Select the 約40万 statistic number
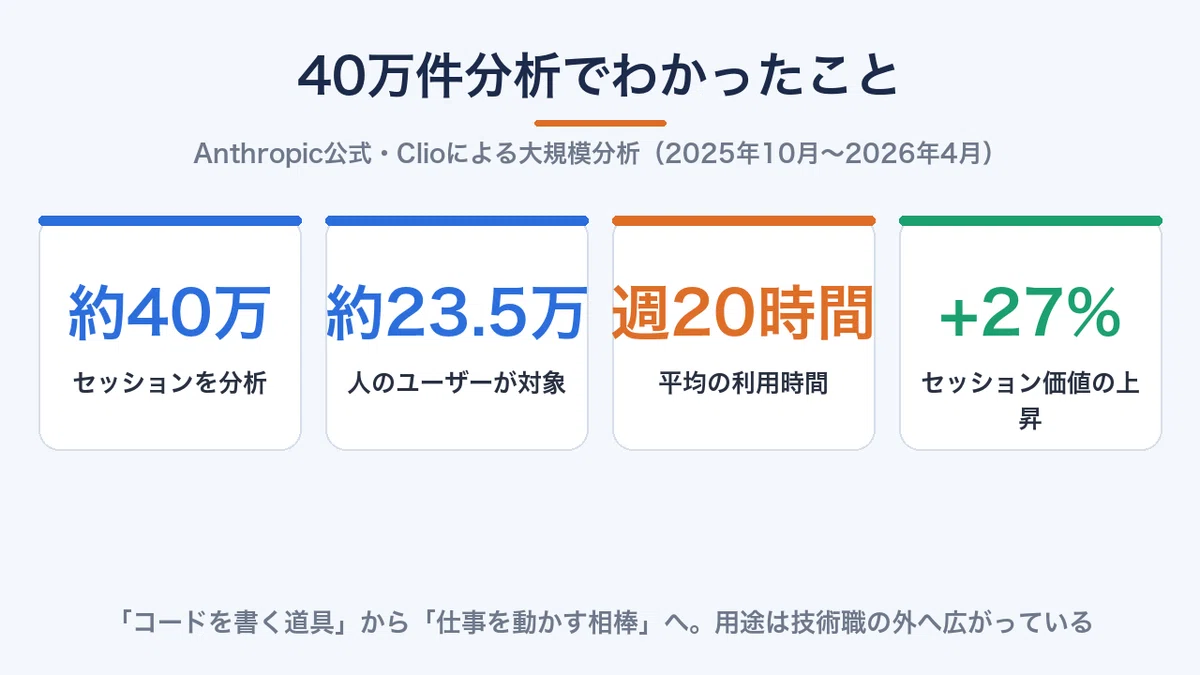The width and height of the screenshot is (1200, 675). click(x=170, y=312)
